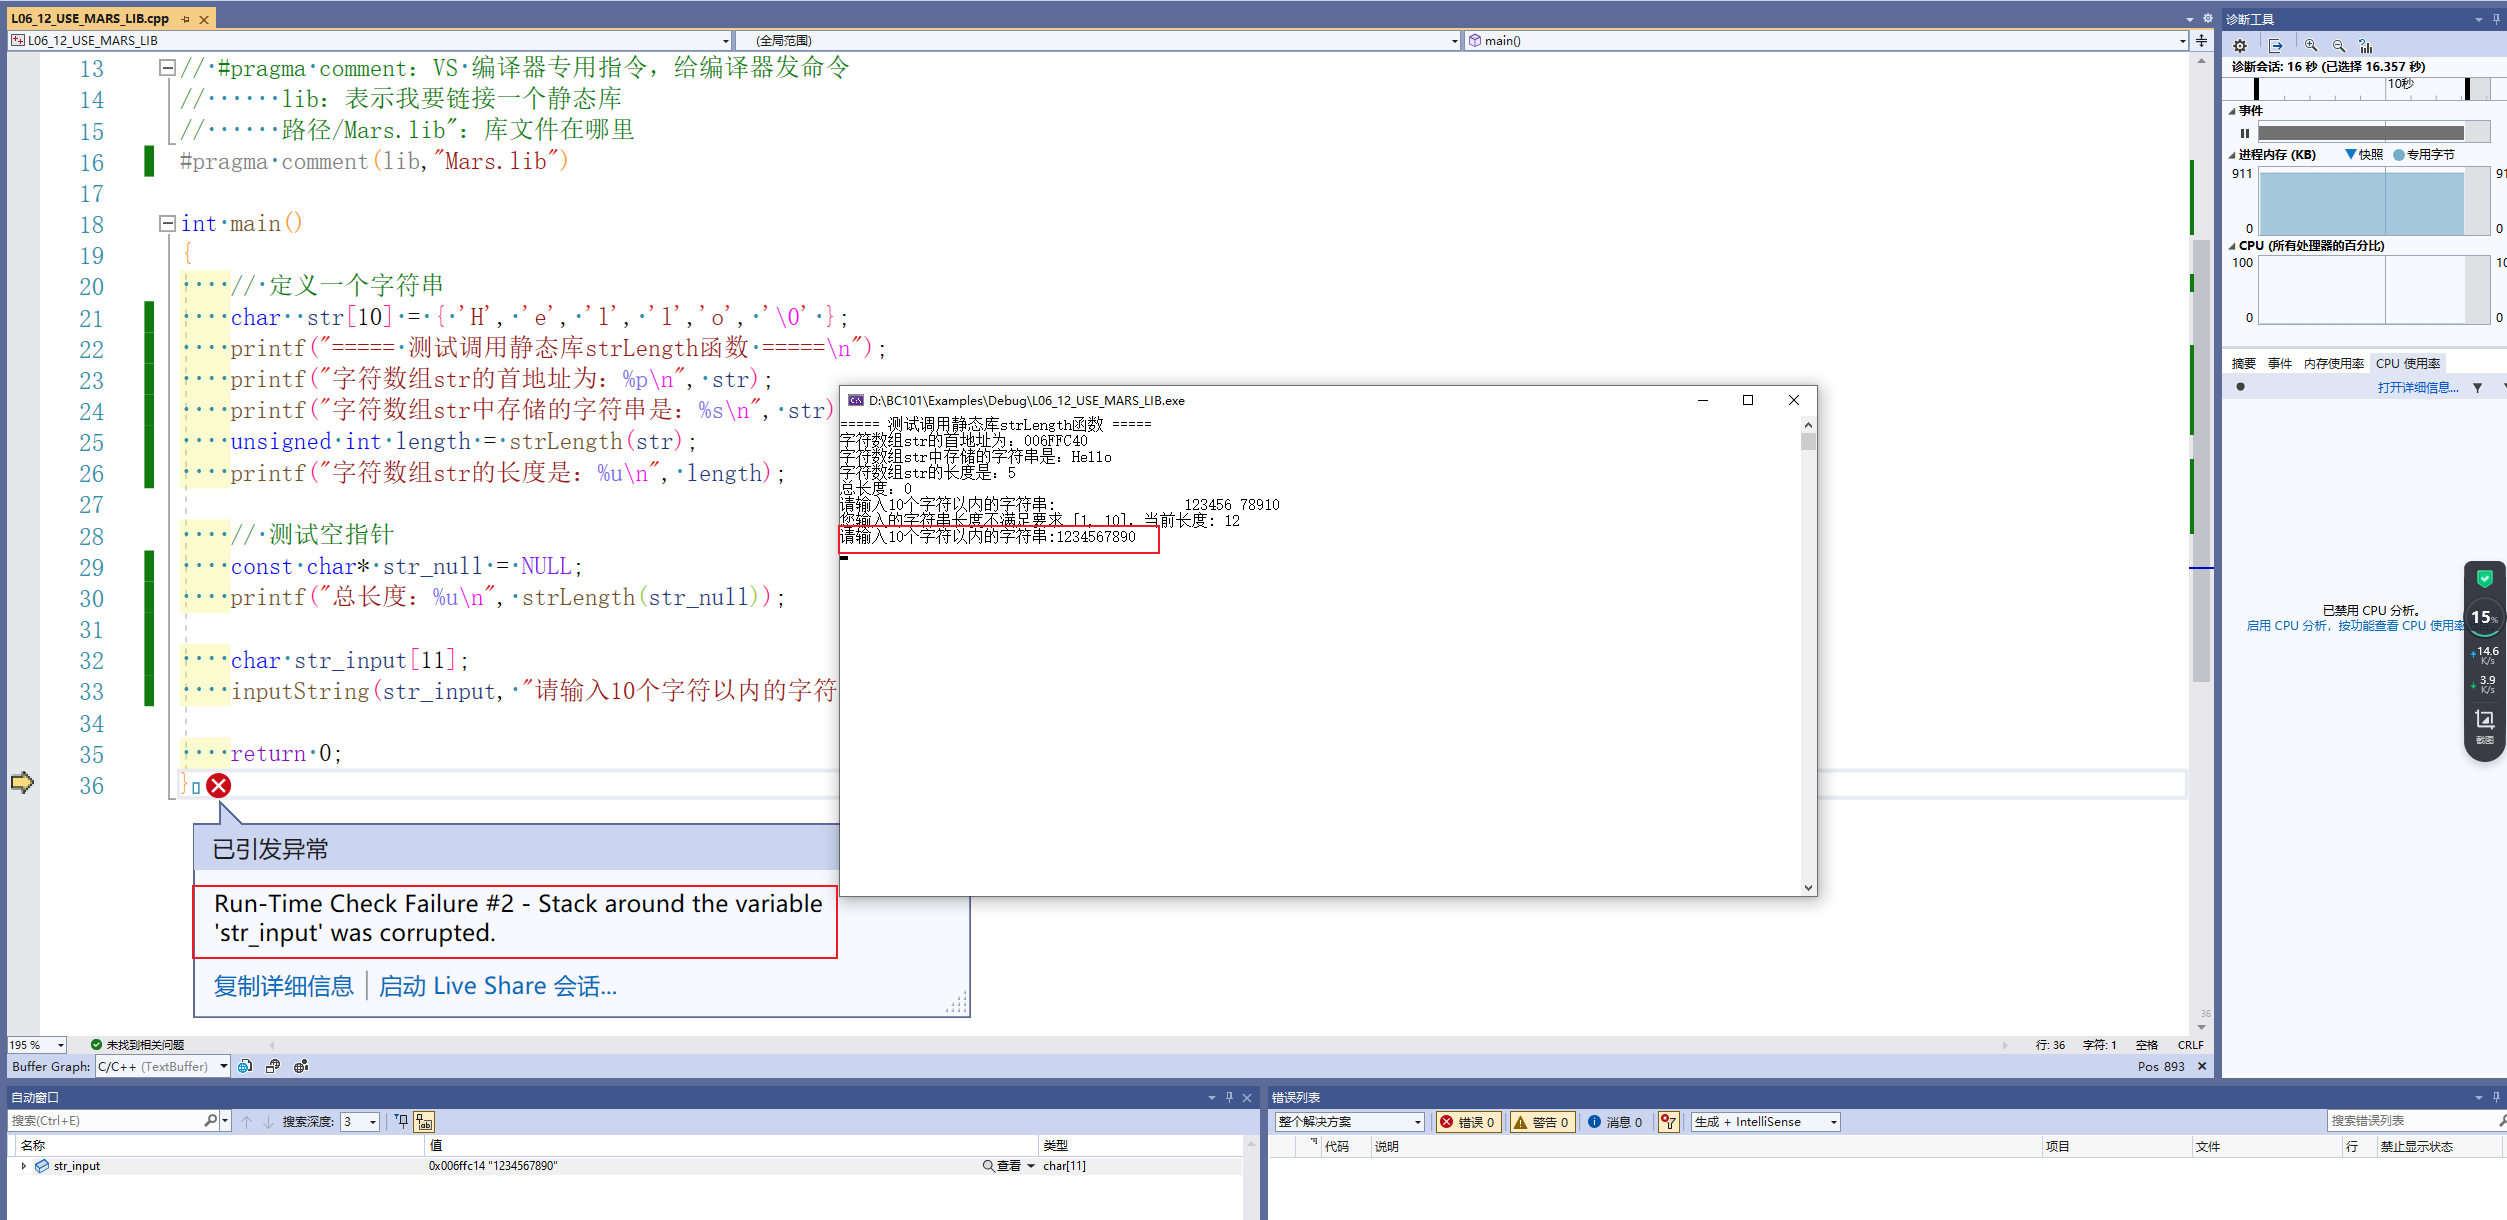Viewport: 2507px width, 1220px height.
Task: Click the red exception icon on line 36
Action: click(x=219, y=786)
